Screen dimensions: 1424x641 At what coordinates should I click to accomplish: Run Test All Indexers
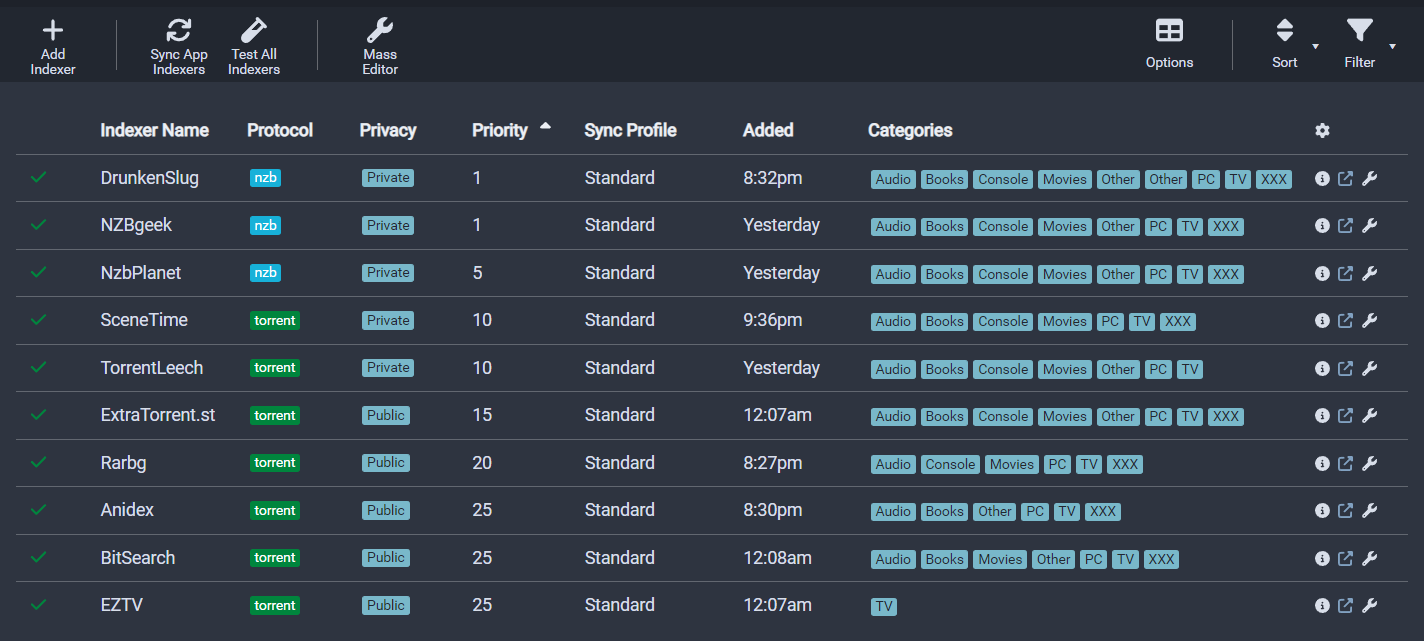pos(254,31)
